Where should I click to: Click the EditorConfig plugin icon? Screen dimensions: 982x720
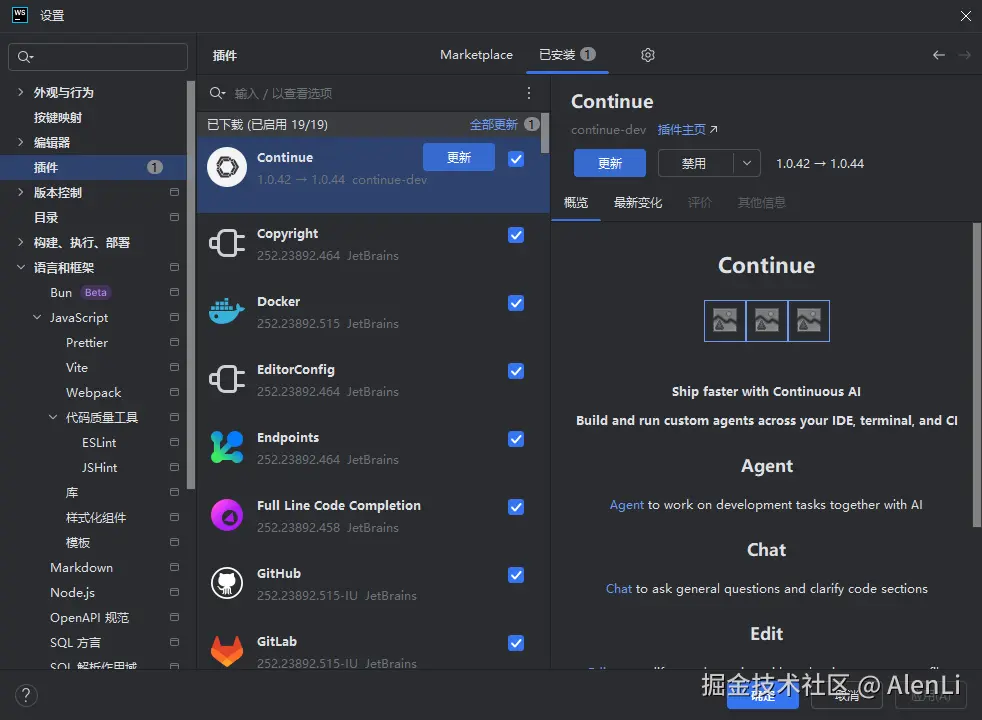(227, 379)
